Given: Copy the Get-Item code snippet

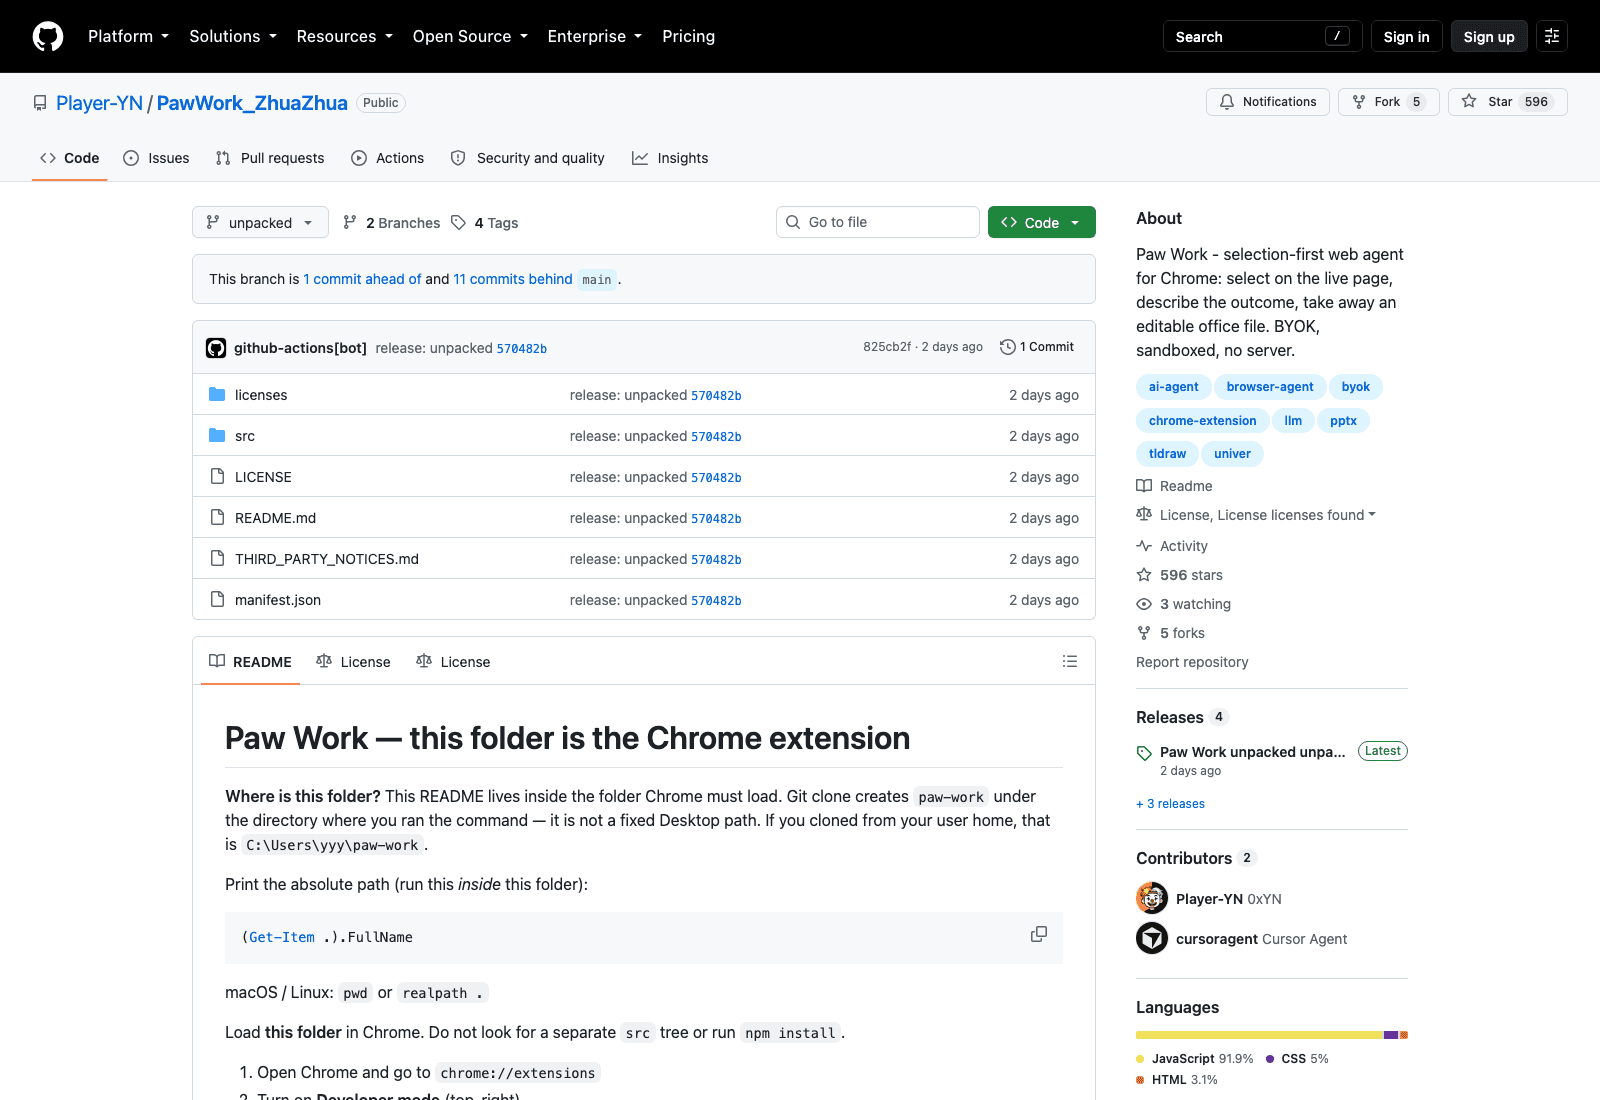Looking at the screenshot, I should [x=1039, y=934].
